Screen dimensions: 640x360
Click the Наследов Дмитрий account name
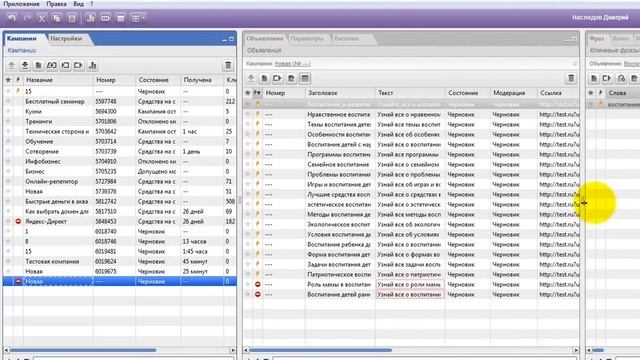tap(600, 18)
